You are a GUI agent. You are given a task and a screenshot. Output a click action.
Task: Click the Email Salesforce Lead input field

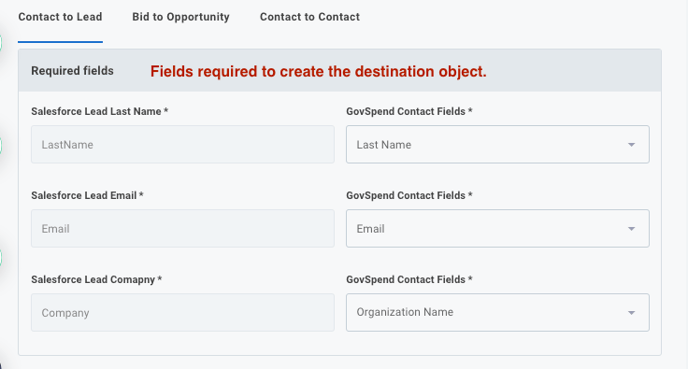click(x=183, y=229)
